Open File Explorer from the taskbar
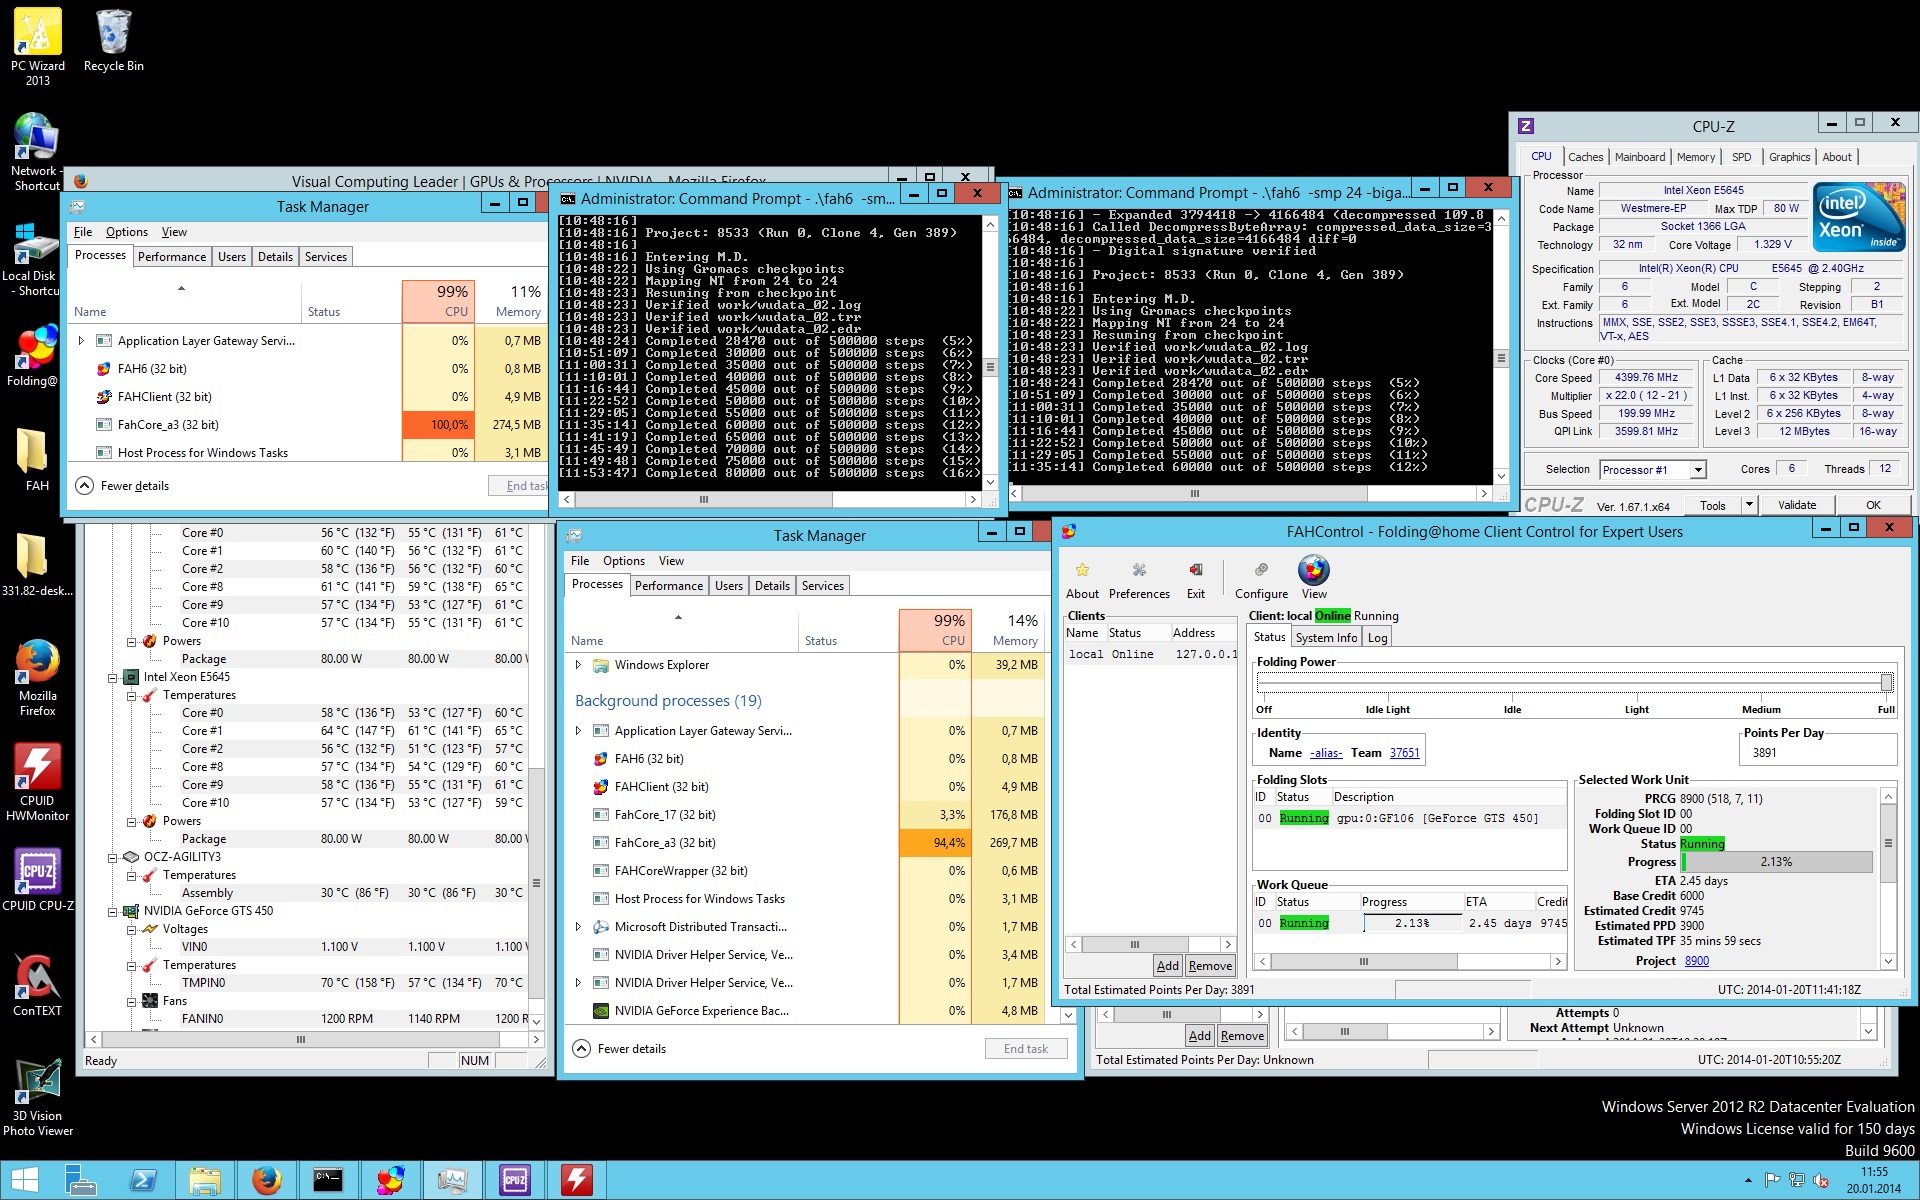Image resolution: width=1920 pixels, height=1200 pixels. [205, 1180]
